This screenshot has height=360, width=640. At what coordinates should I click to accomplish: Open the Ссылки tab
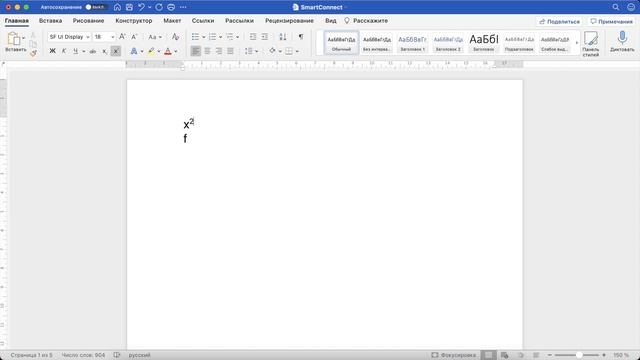pyautogui.click(x=203, y=21)
